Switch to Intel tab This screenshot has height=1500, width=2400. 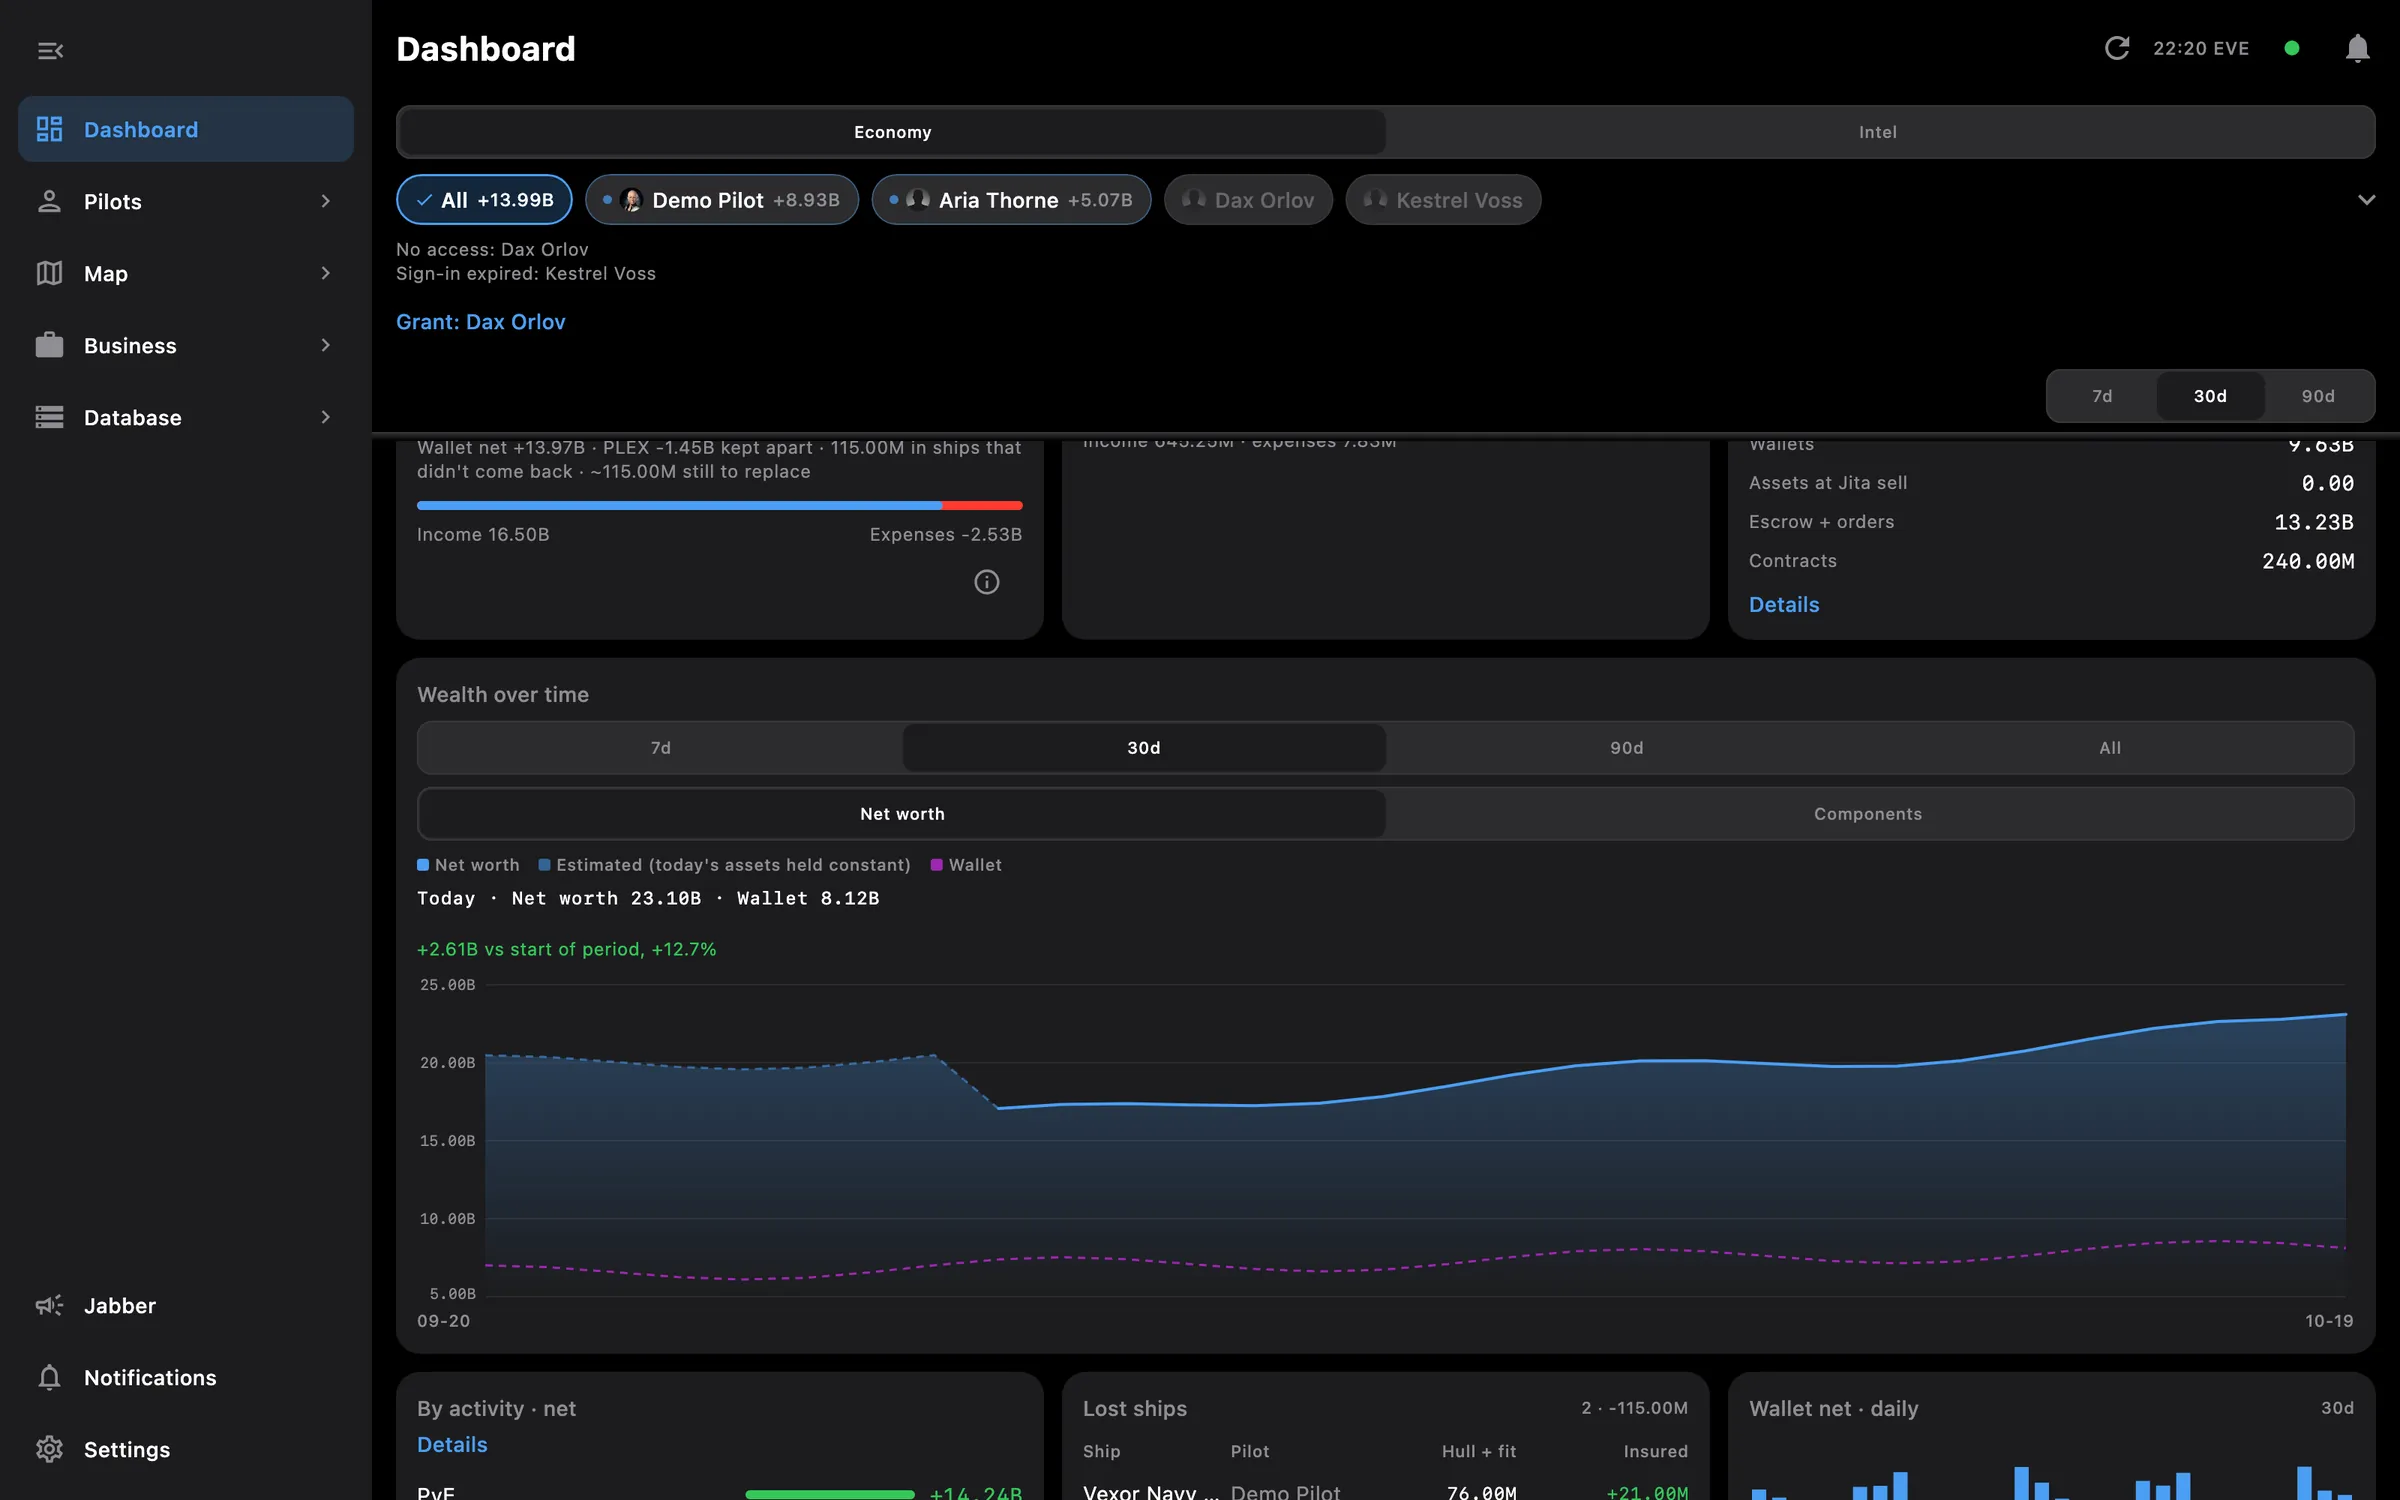[x=1878, y=132]
